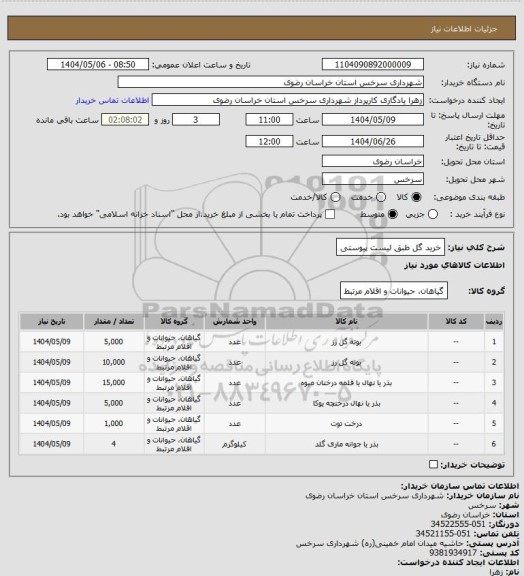This screenshot has width=524, height=576.
Task: Select row 1 item name بوته گل رز
Action: coord(346,342)
